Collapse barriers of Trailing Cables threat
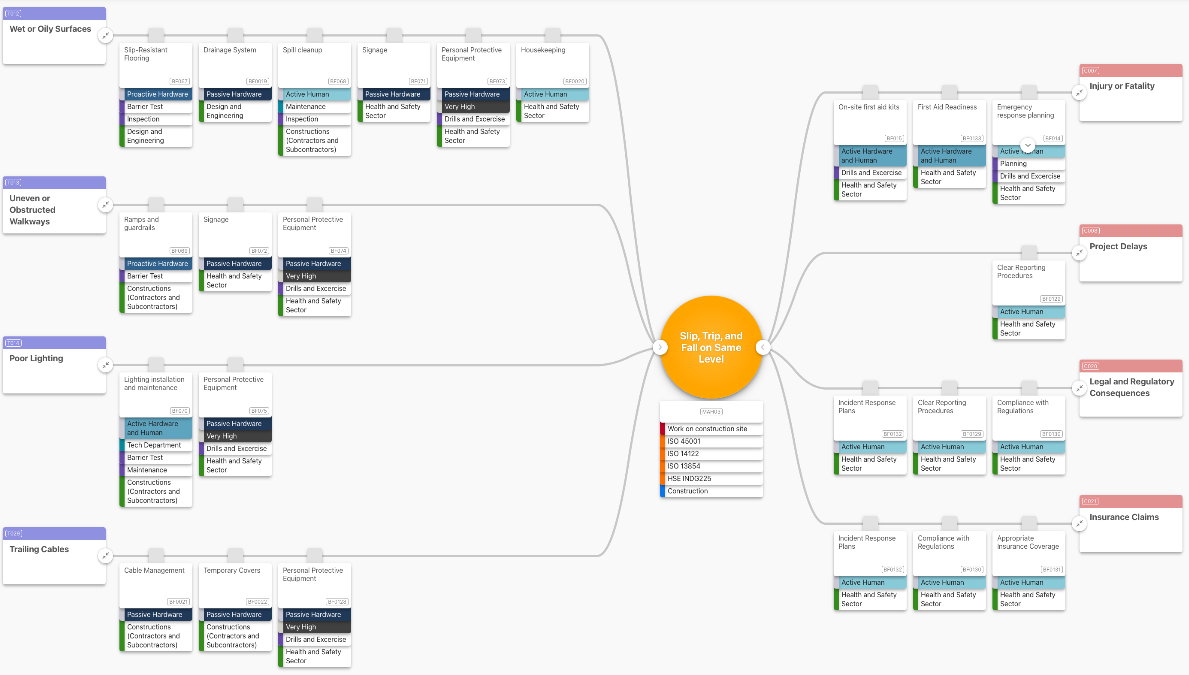 [106, 556]
